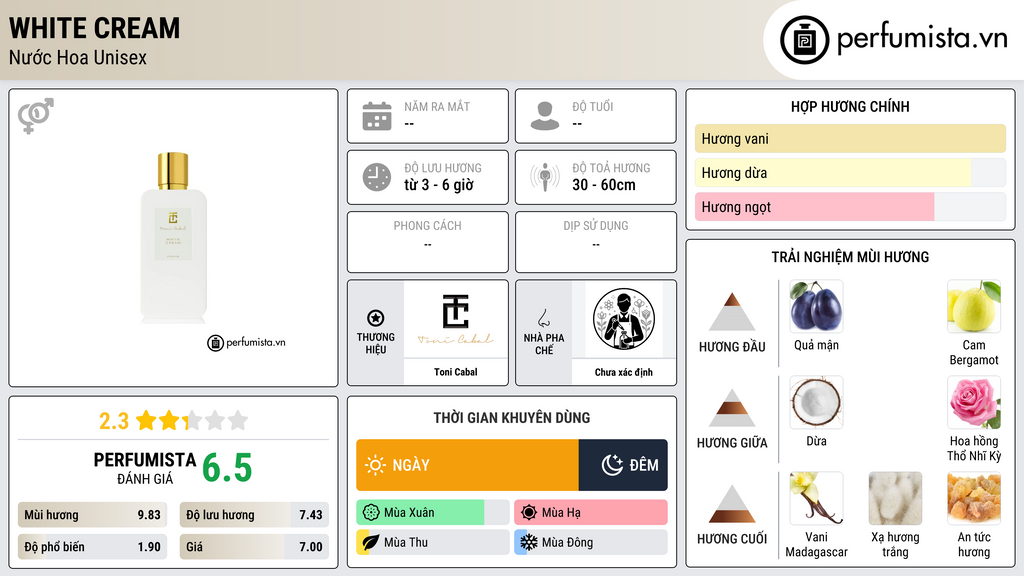The image size is (1024, 576).
Task: Click the base-note pyramid icon for Hương cuối
Action: point(732,504)
